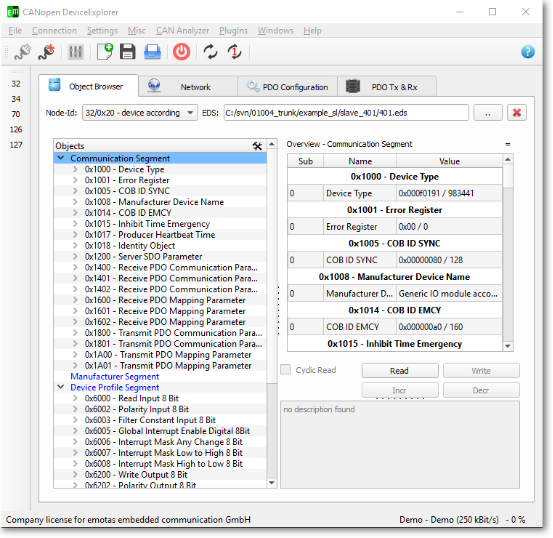Expand the 0x1018 - Identity Object entry

tap(75, 246)
